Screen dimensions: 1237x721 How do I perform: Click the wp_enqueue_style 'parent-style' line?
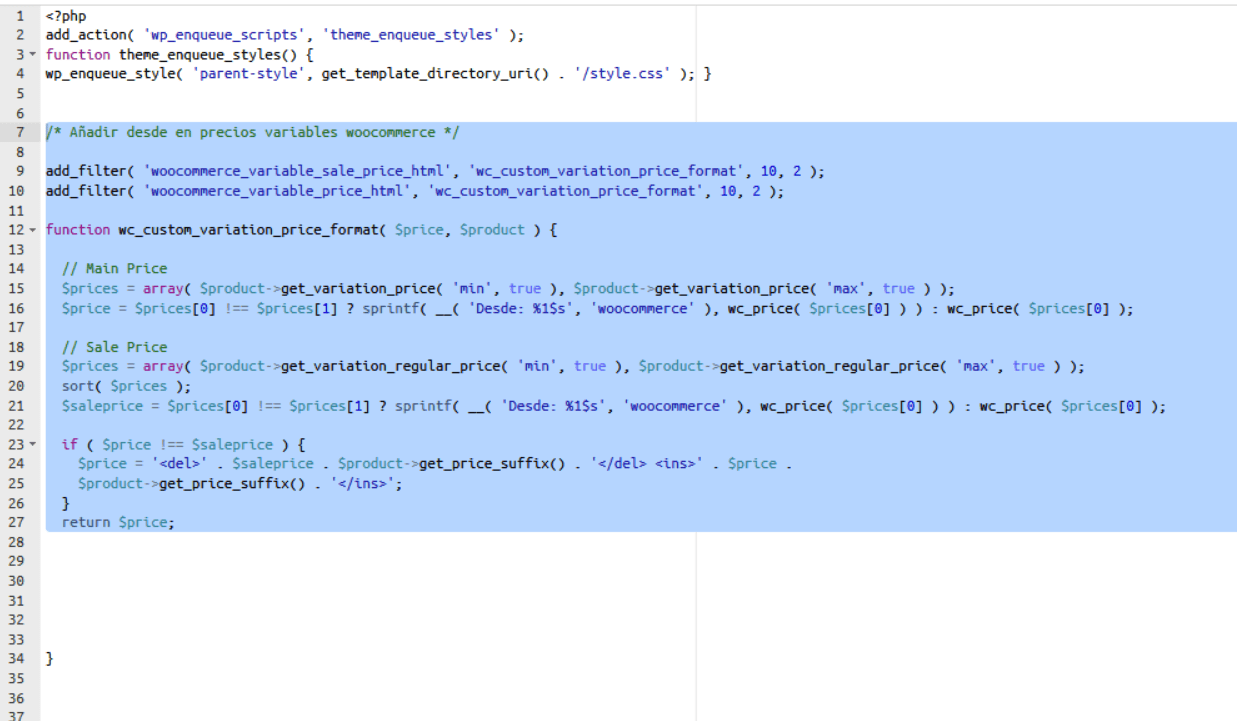378,74
